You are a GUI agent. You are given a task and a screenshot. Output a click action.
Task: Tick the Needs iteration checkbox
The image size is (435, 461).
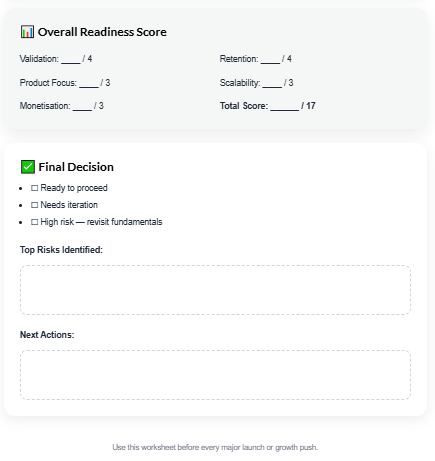34,205
